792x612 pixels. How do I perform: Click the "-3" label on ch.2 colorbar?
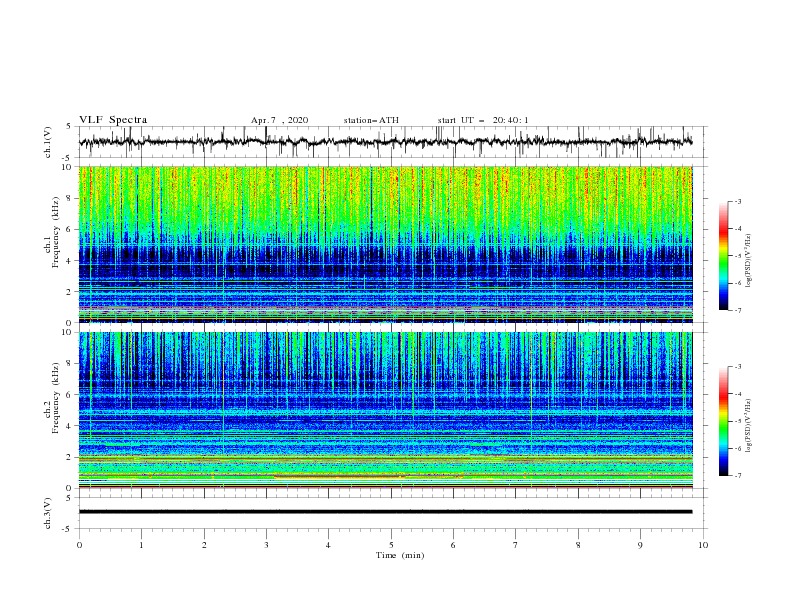737,367
